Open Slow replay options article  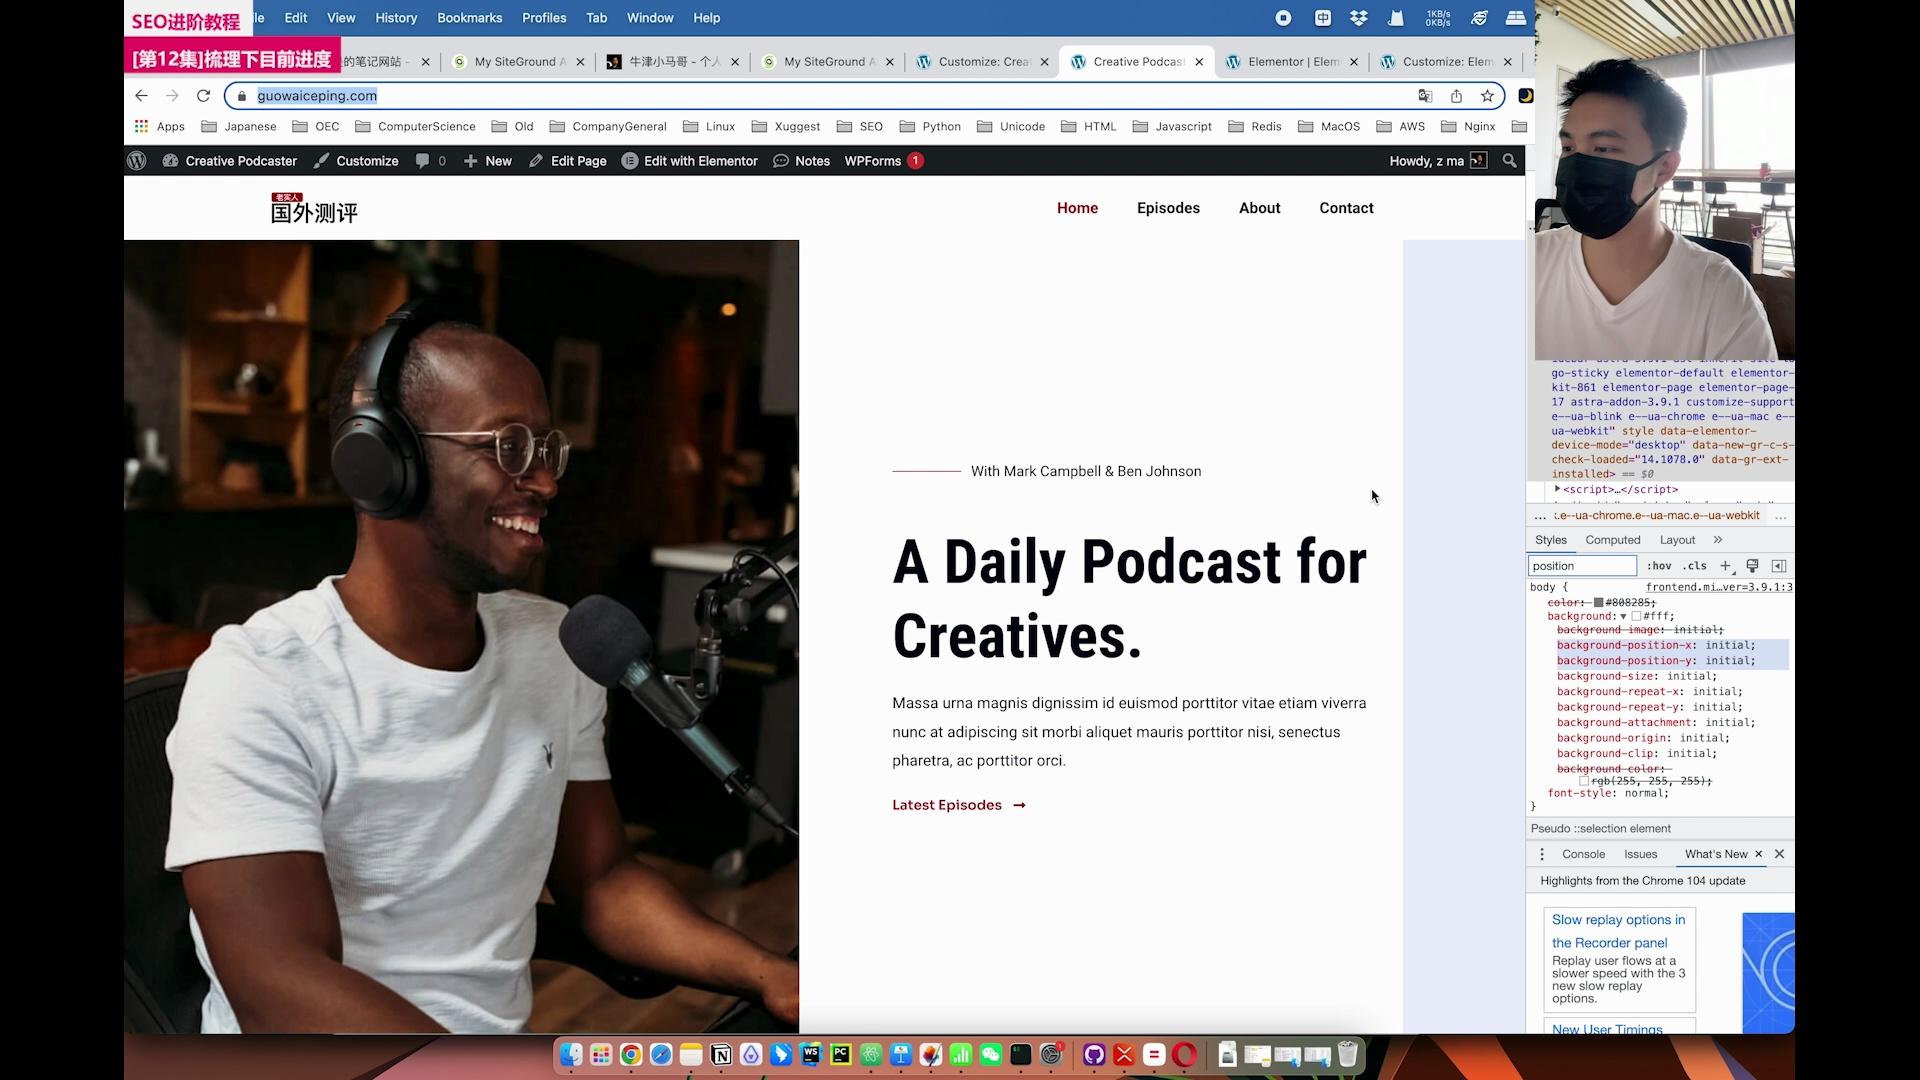[x=1618, y=931]
